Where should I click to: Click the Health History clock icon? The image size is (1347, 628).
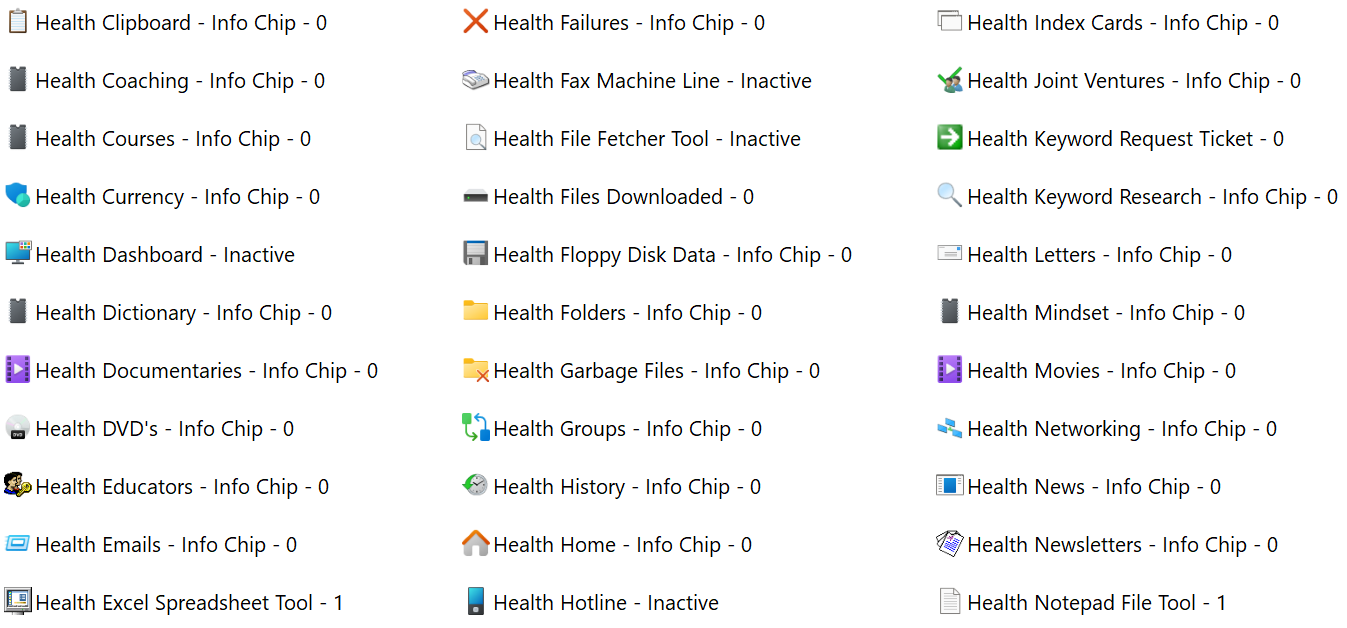pyautogui.click(x=476, y=486)
